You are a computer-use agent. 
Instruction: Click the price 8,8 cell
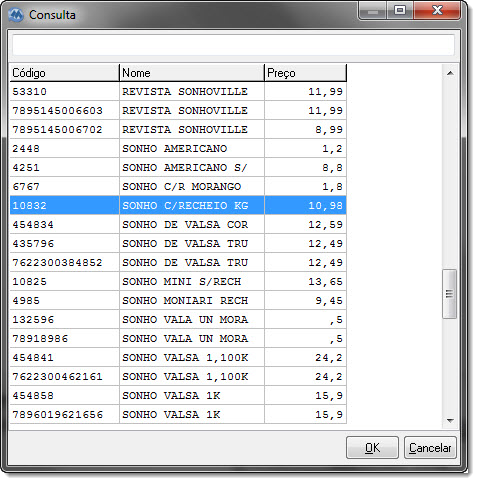coord(305,167)
